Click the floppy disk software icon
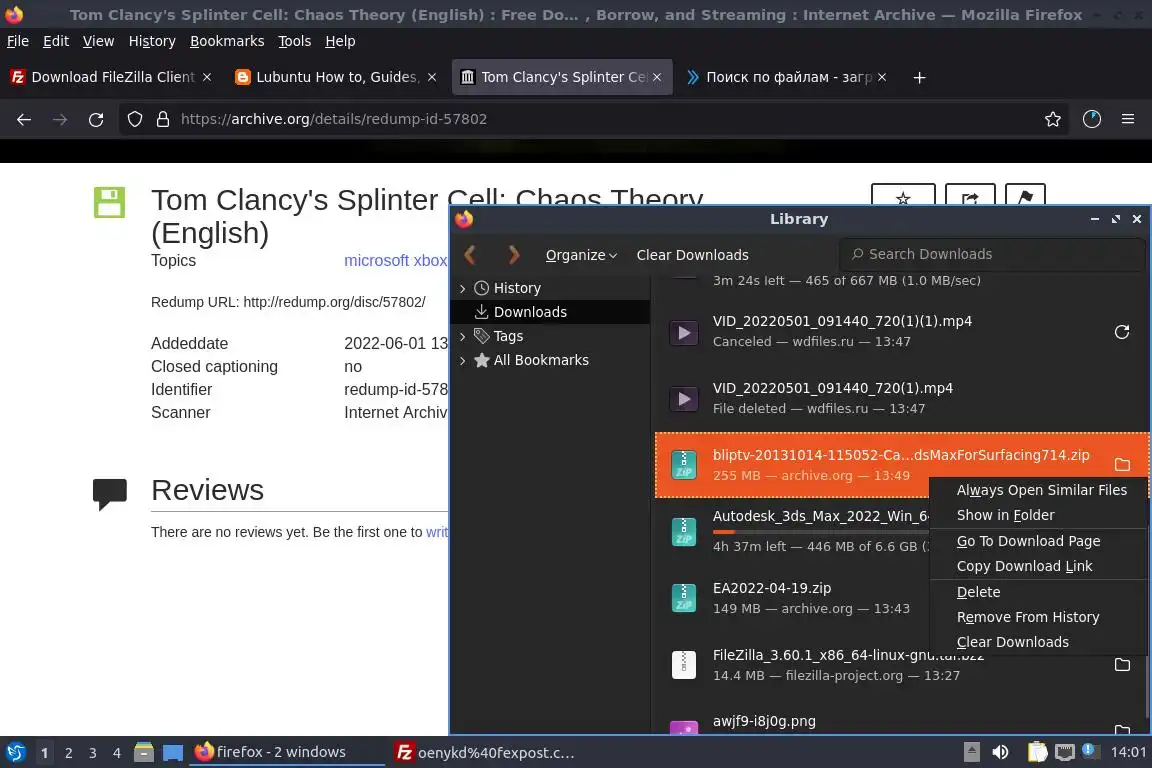 [x=109, y=202]
